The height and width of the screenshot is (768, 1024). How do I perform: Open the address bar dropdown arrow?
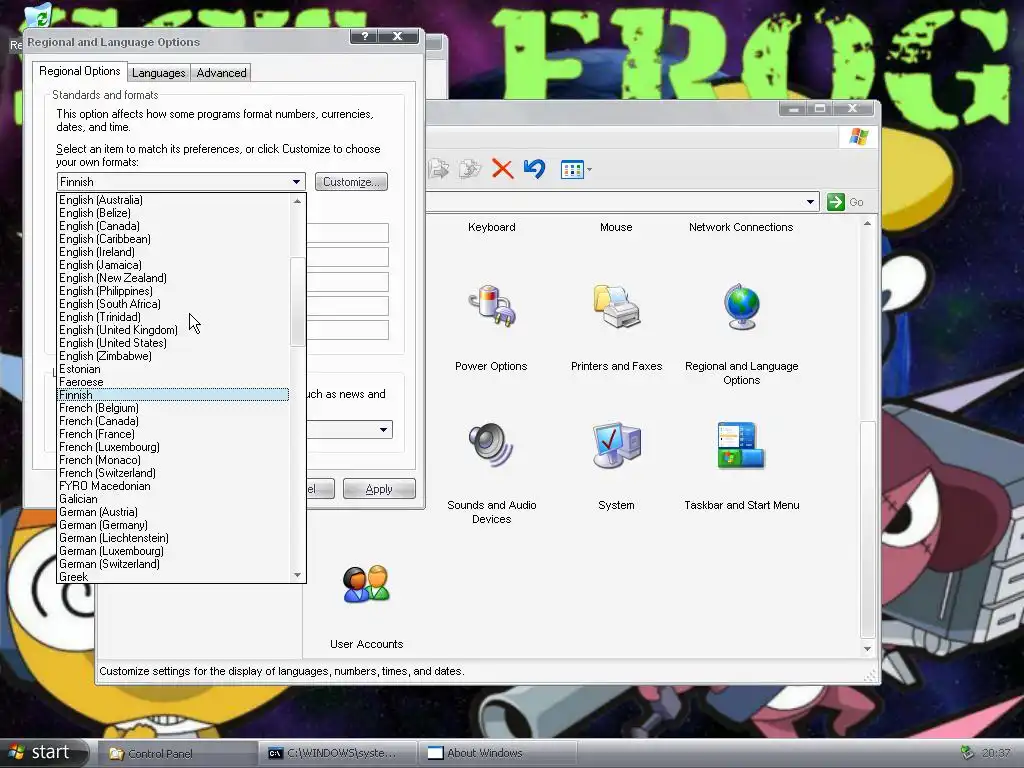pos(810,202)
